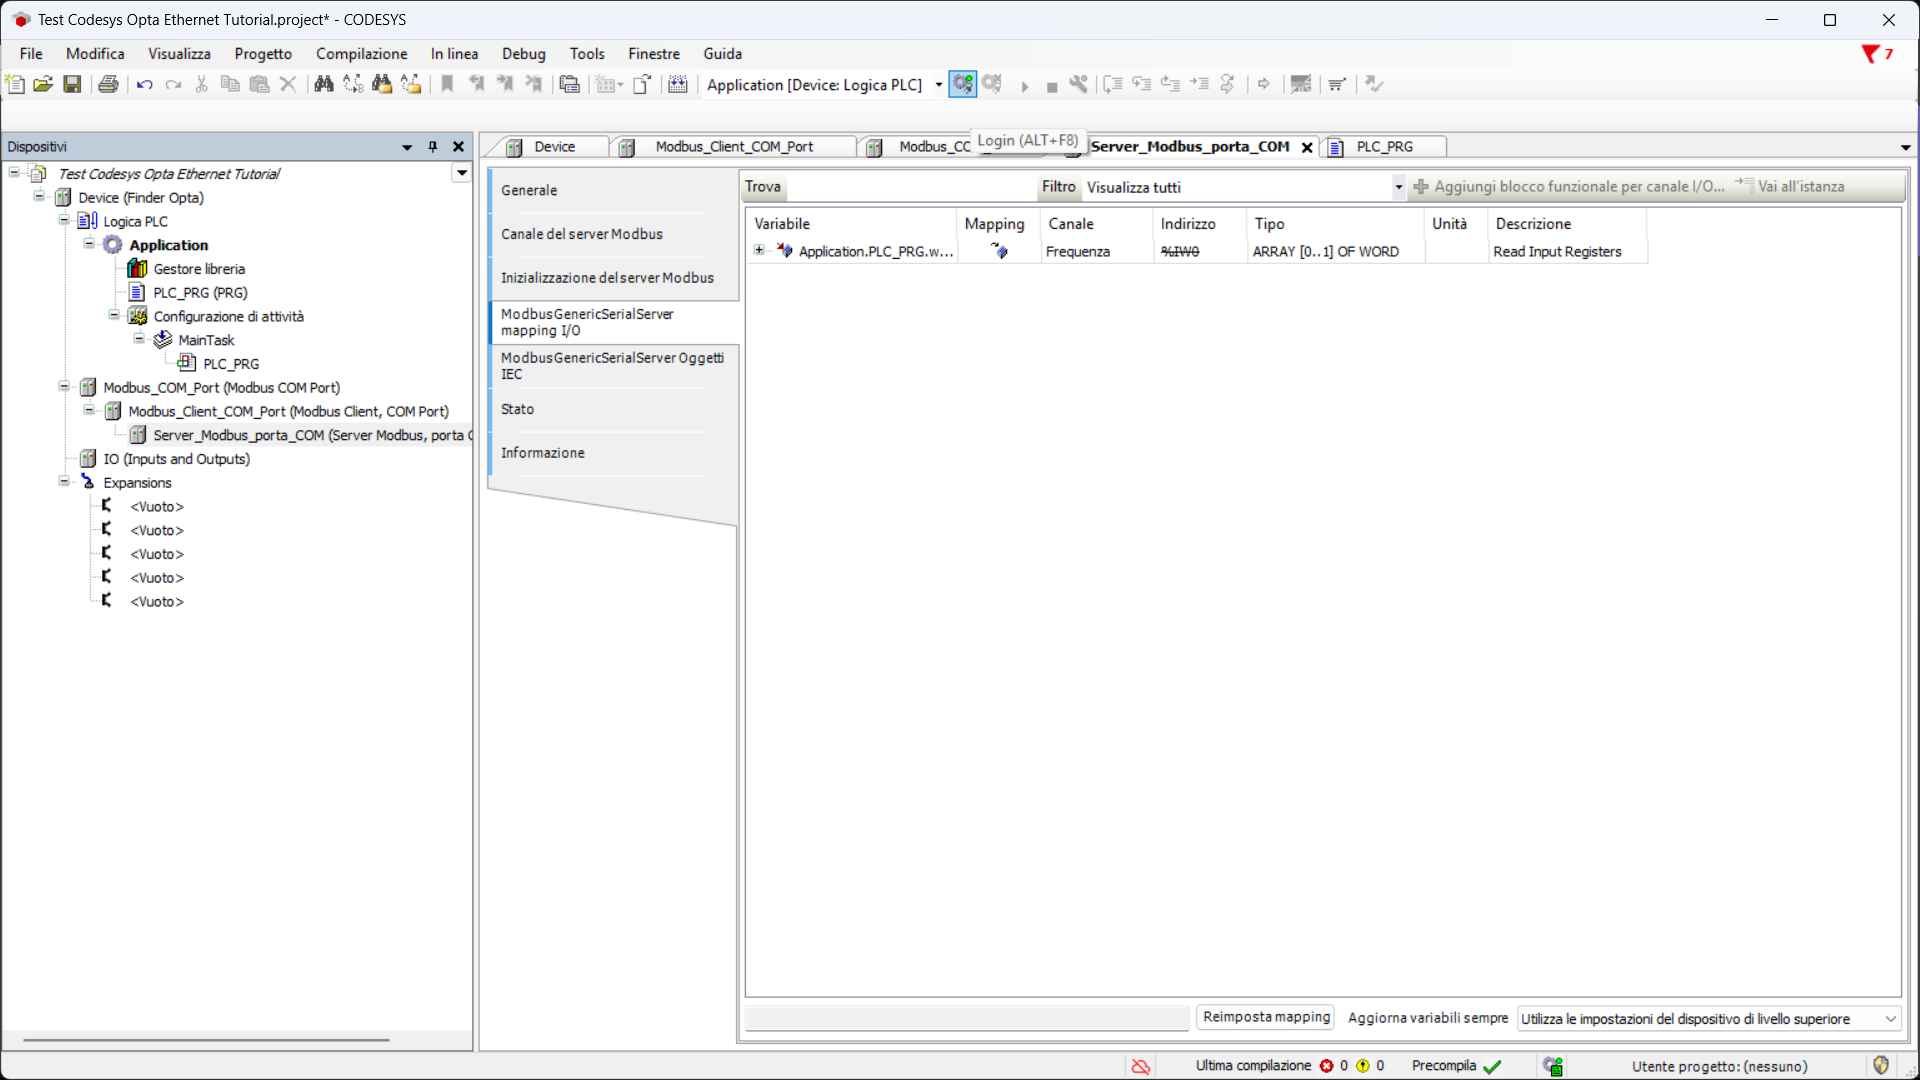This screenshot has height=1080, width=1920.
Task: Click the Start play icon in the toolbar
Action: tap(1024, 87)
